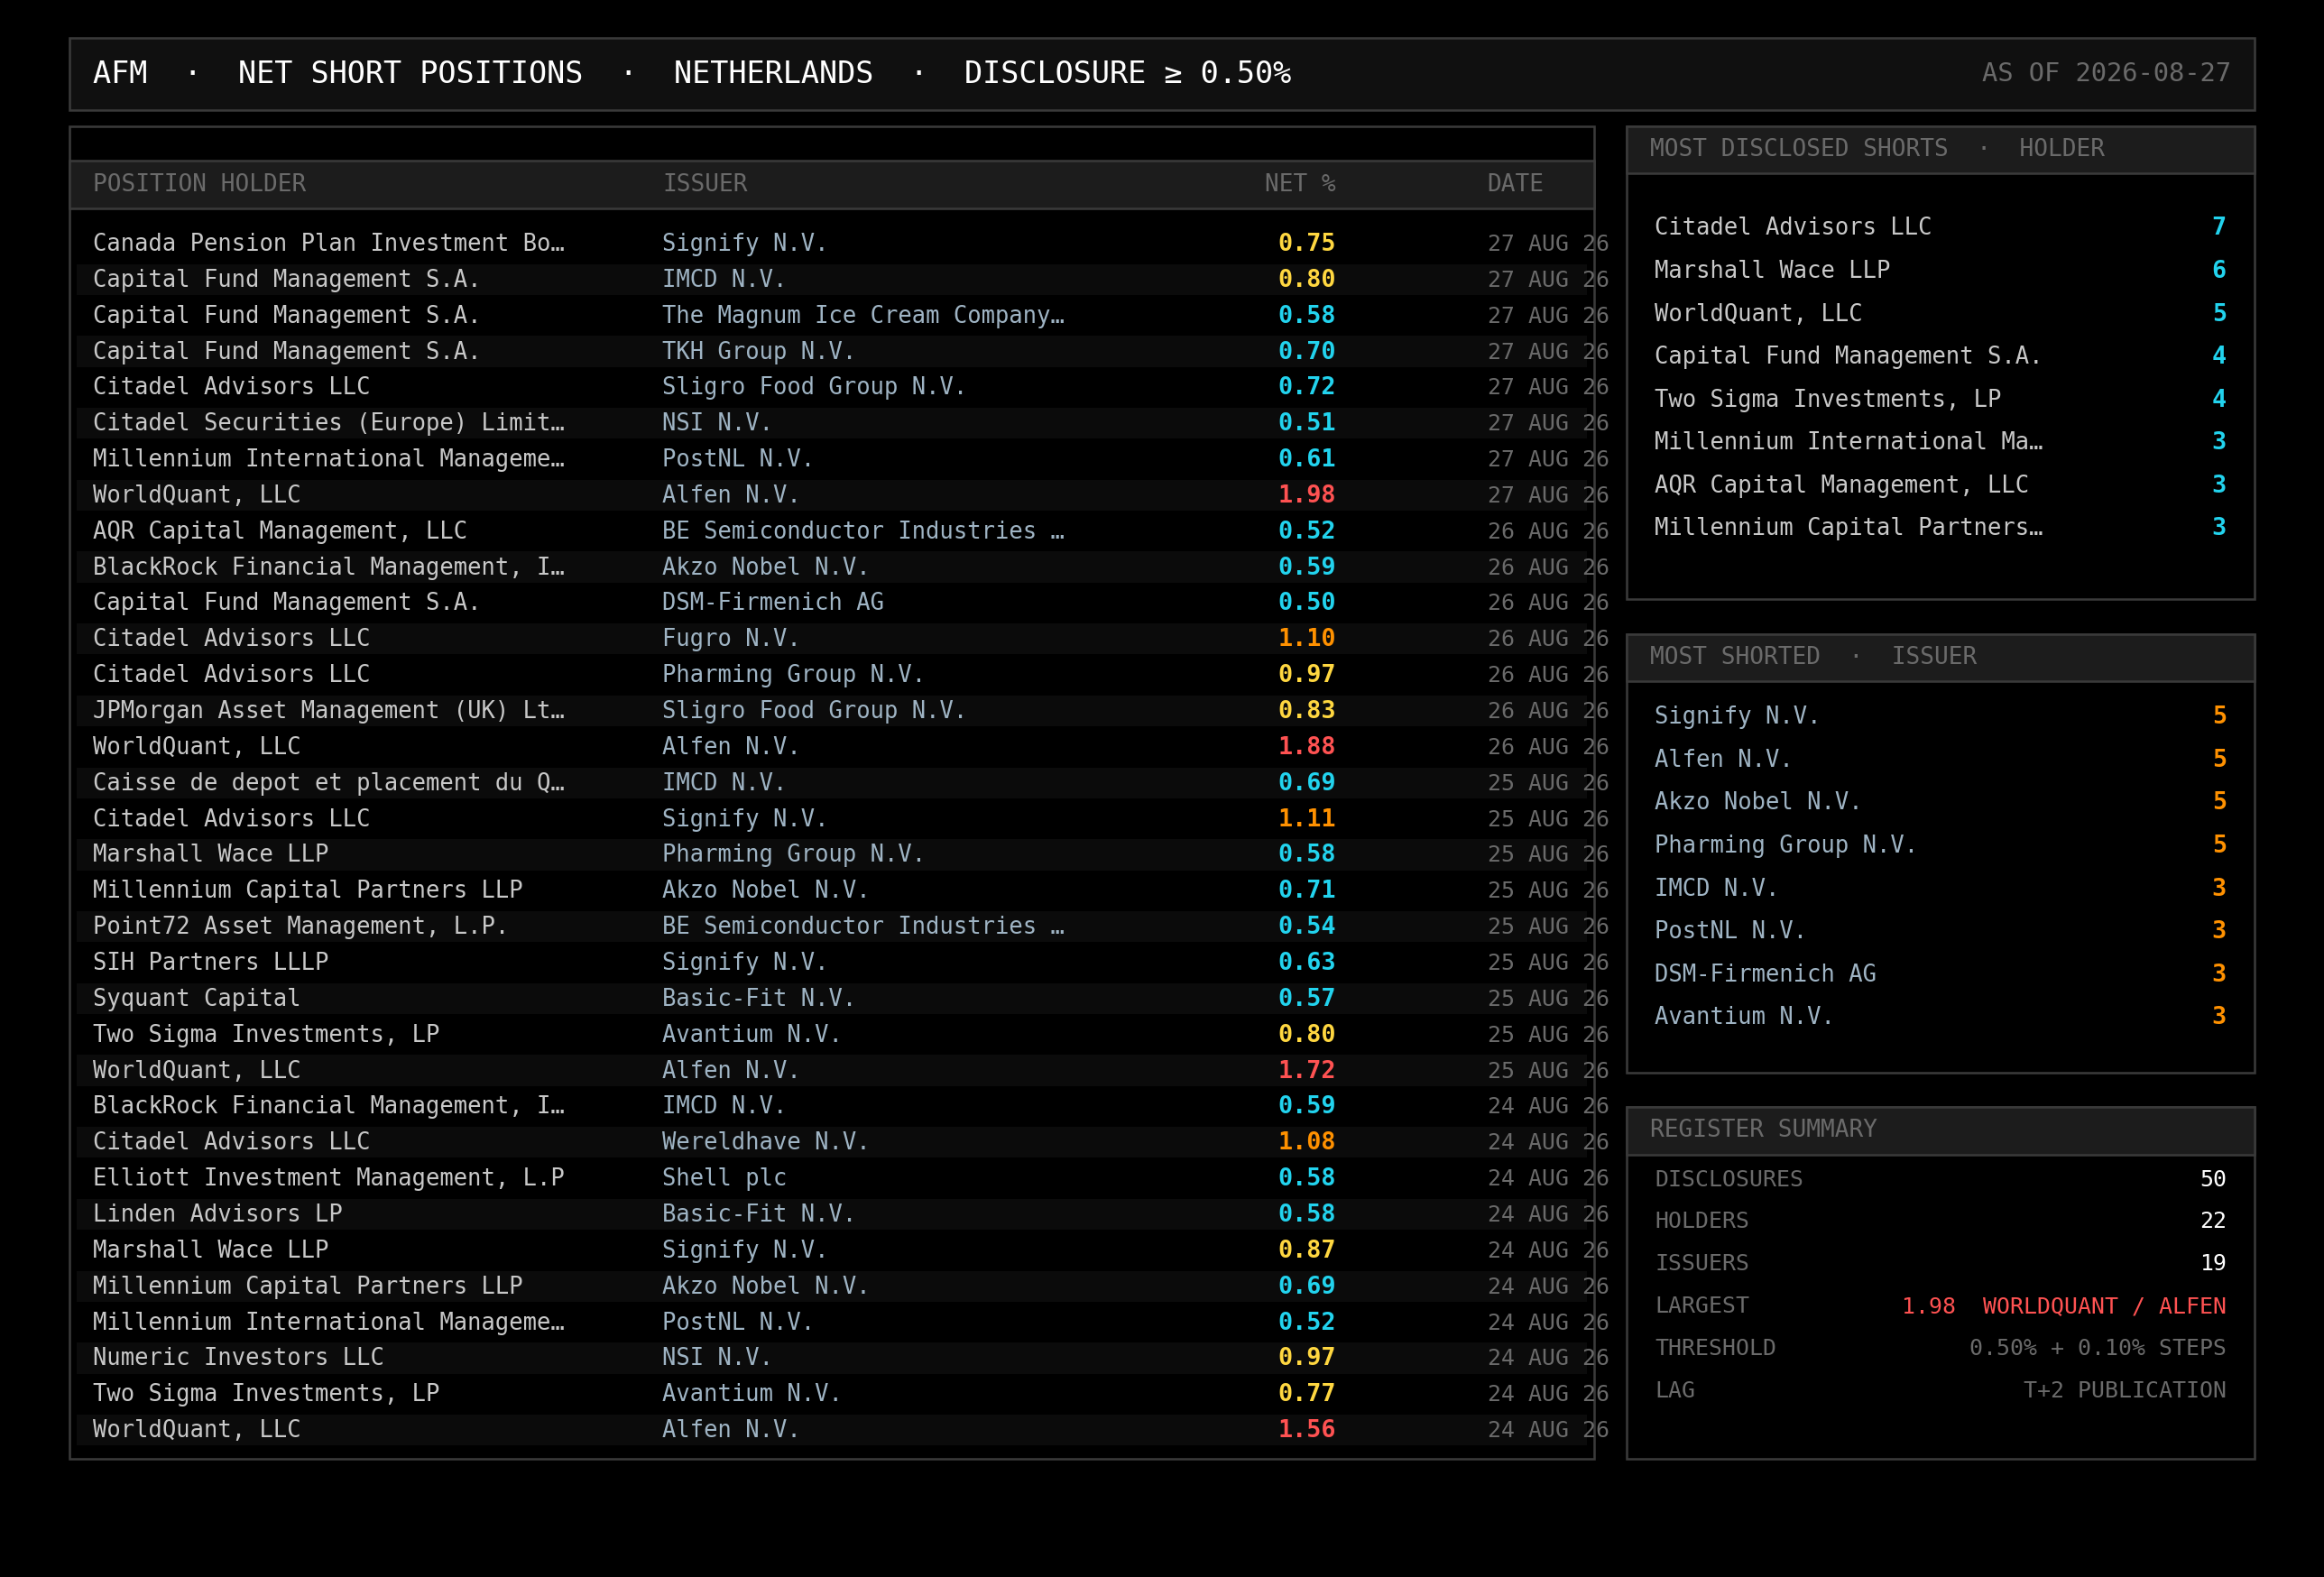Select Syquant Capital row
Viewport: 2324px width, 1577px height.
tap(834, 998)
